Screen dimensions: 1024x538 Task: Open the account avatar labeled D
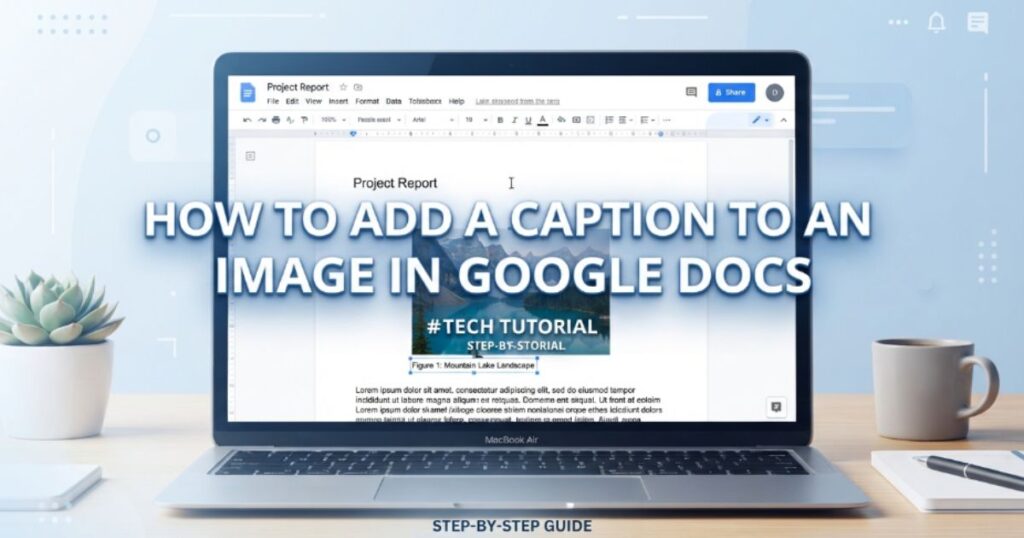[x=775, y=93]
